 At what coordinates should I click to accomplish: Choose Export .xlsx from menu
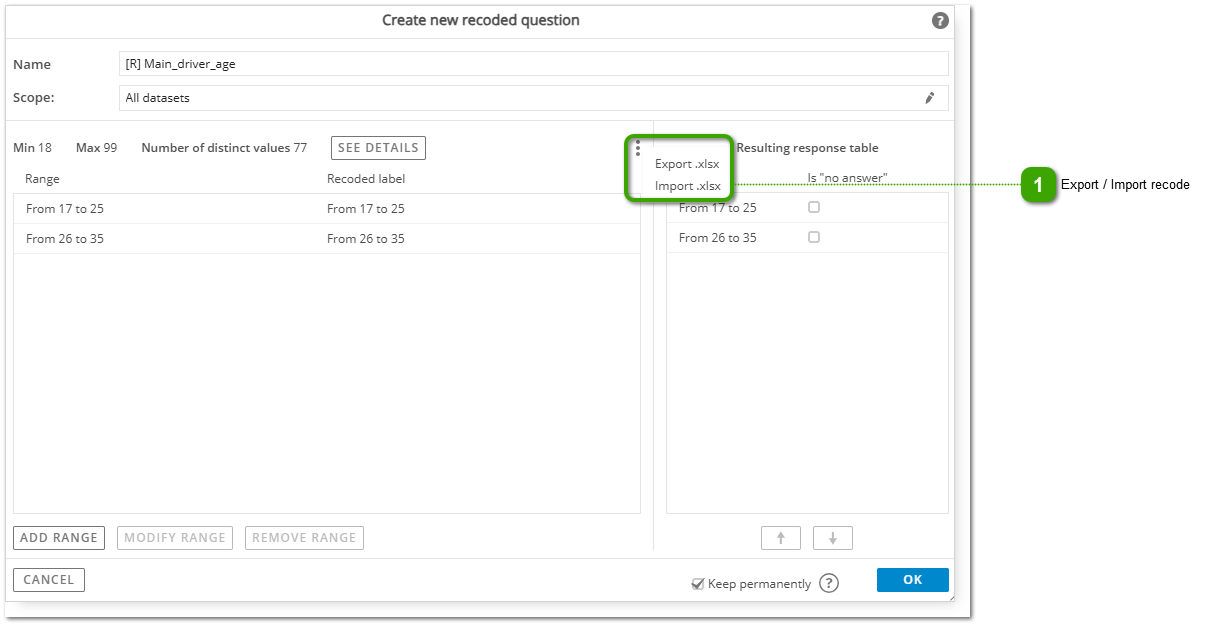point(687,164)
